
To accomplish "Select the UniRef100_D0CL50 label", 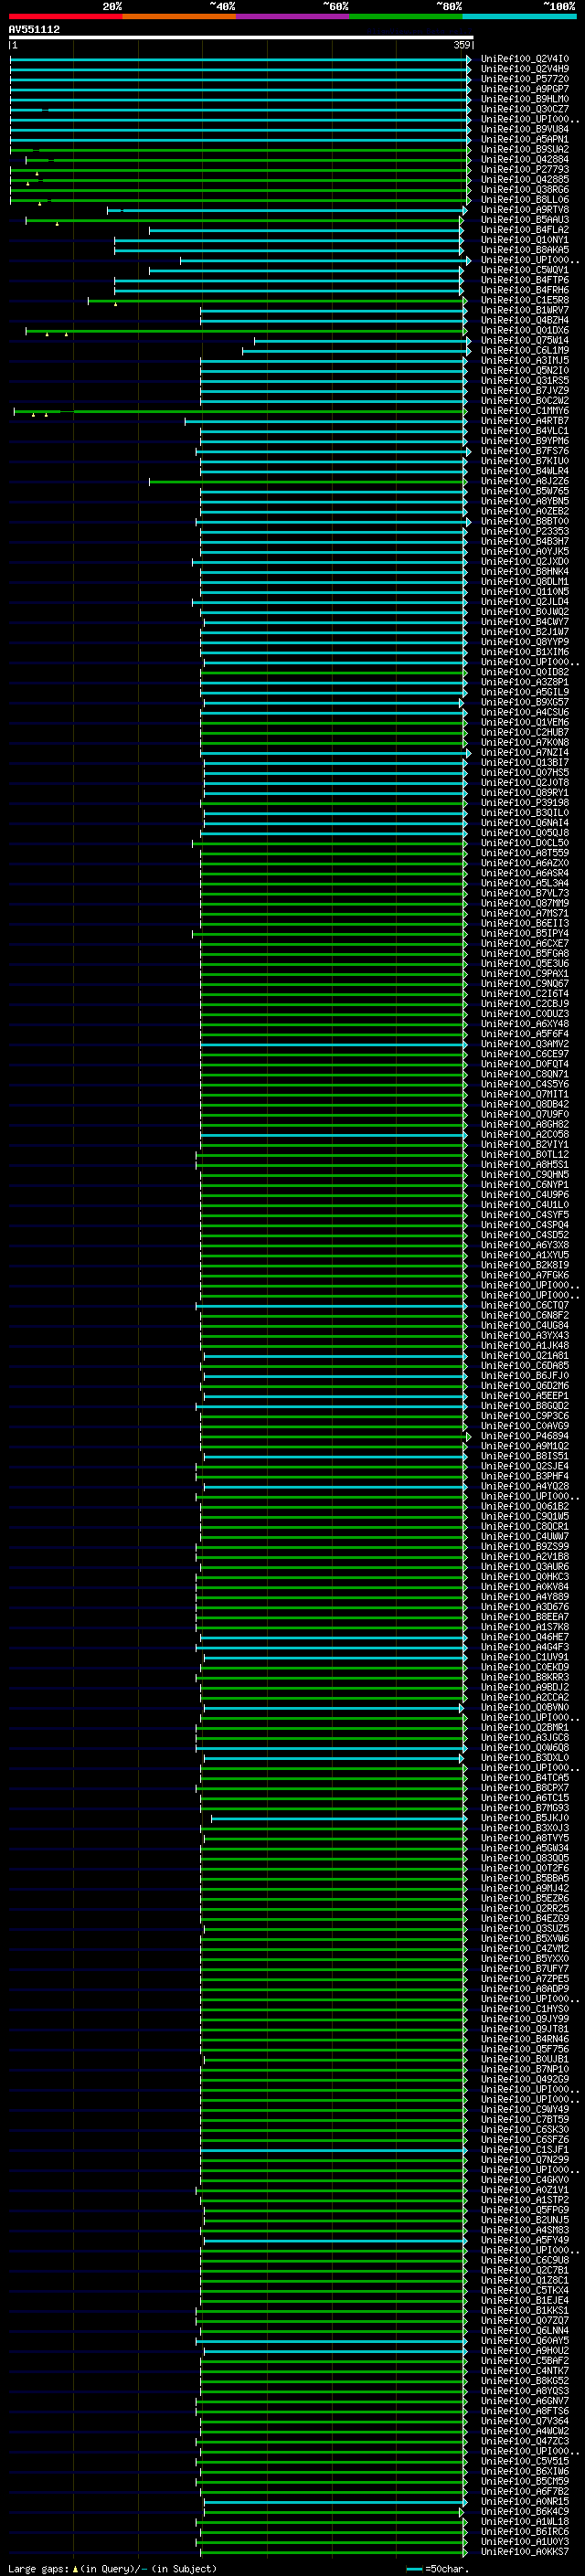I will [525, 843].
